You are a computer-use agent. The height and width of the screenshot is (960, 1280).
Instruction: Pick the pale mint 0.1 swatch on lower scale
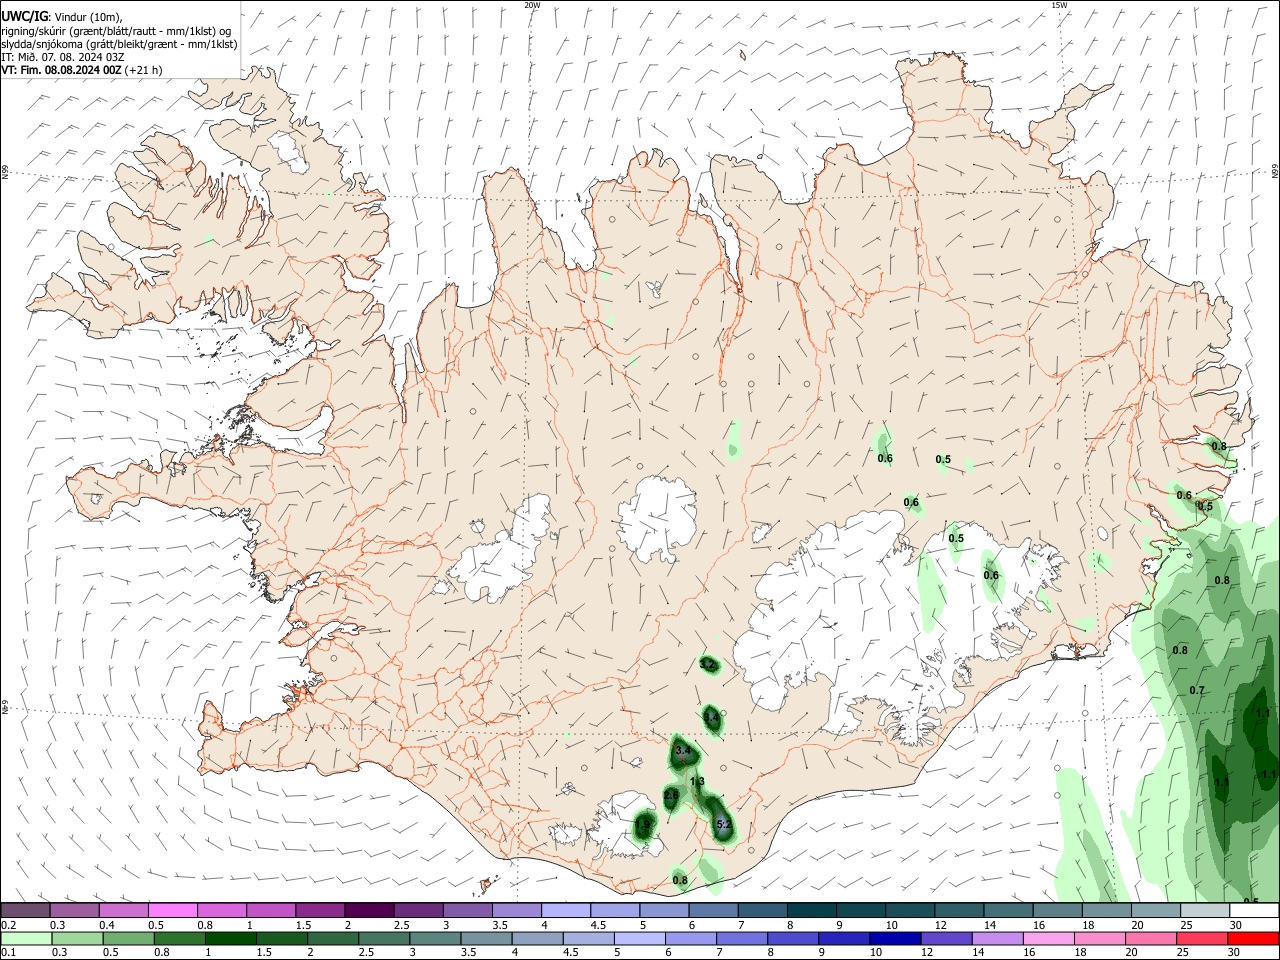click(25, 939)
